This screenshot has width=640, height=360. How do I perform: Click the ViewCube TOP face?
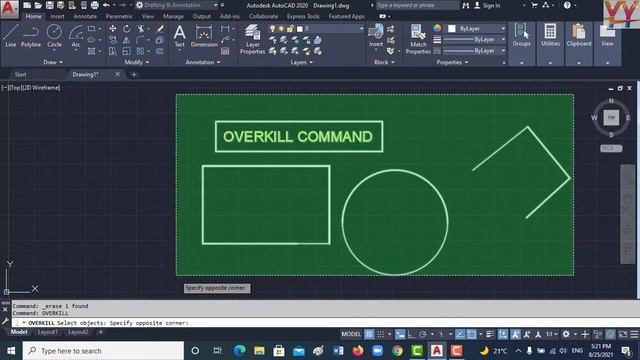pos(611,118)
